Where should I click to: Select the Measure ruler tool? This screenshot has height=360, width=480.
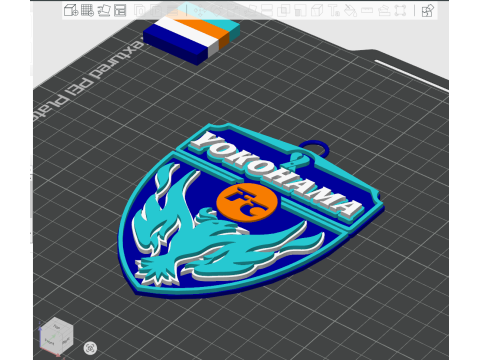pos(367,11)
